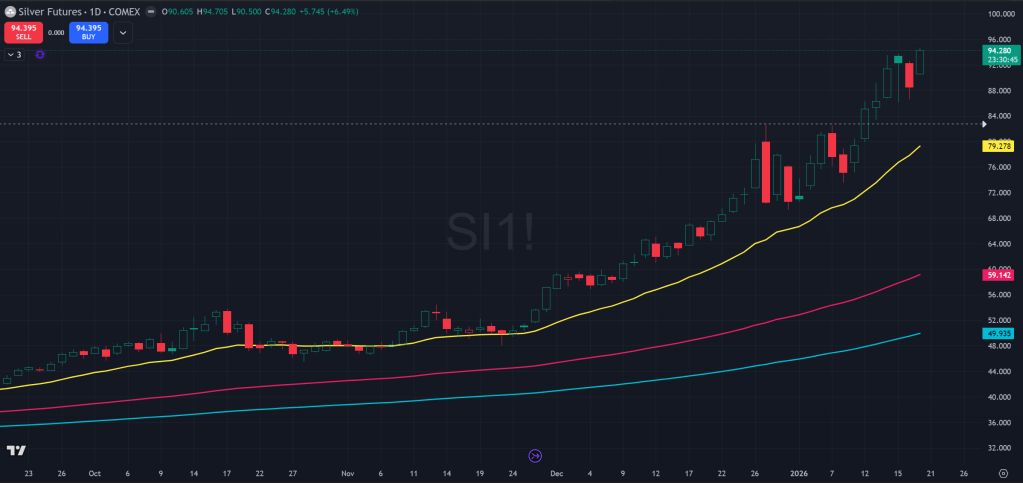The height and width of the screenshot is (483, 1023).
Task: Click the purple indicator loading icon
Action: 40,55
